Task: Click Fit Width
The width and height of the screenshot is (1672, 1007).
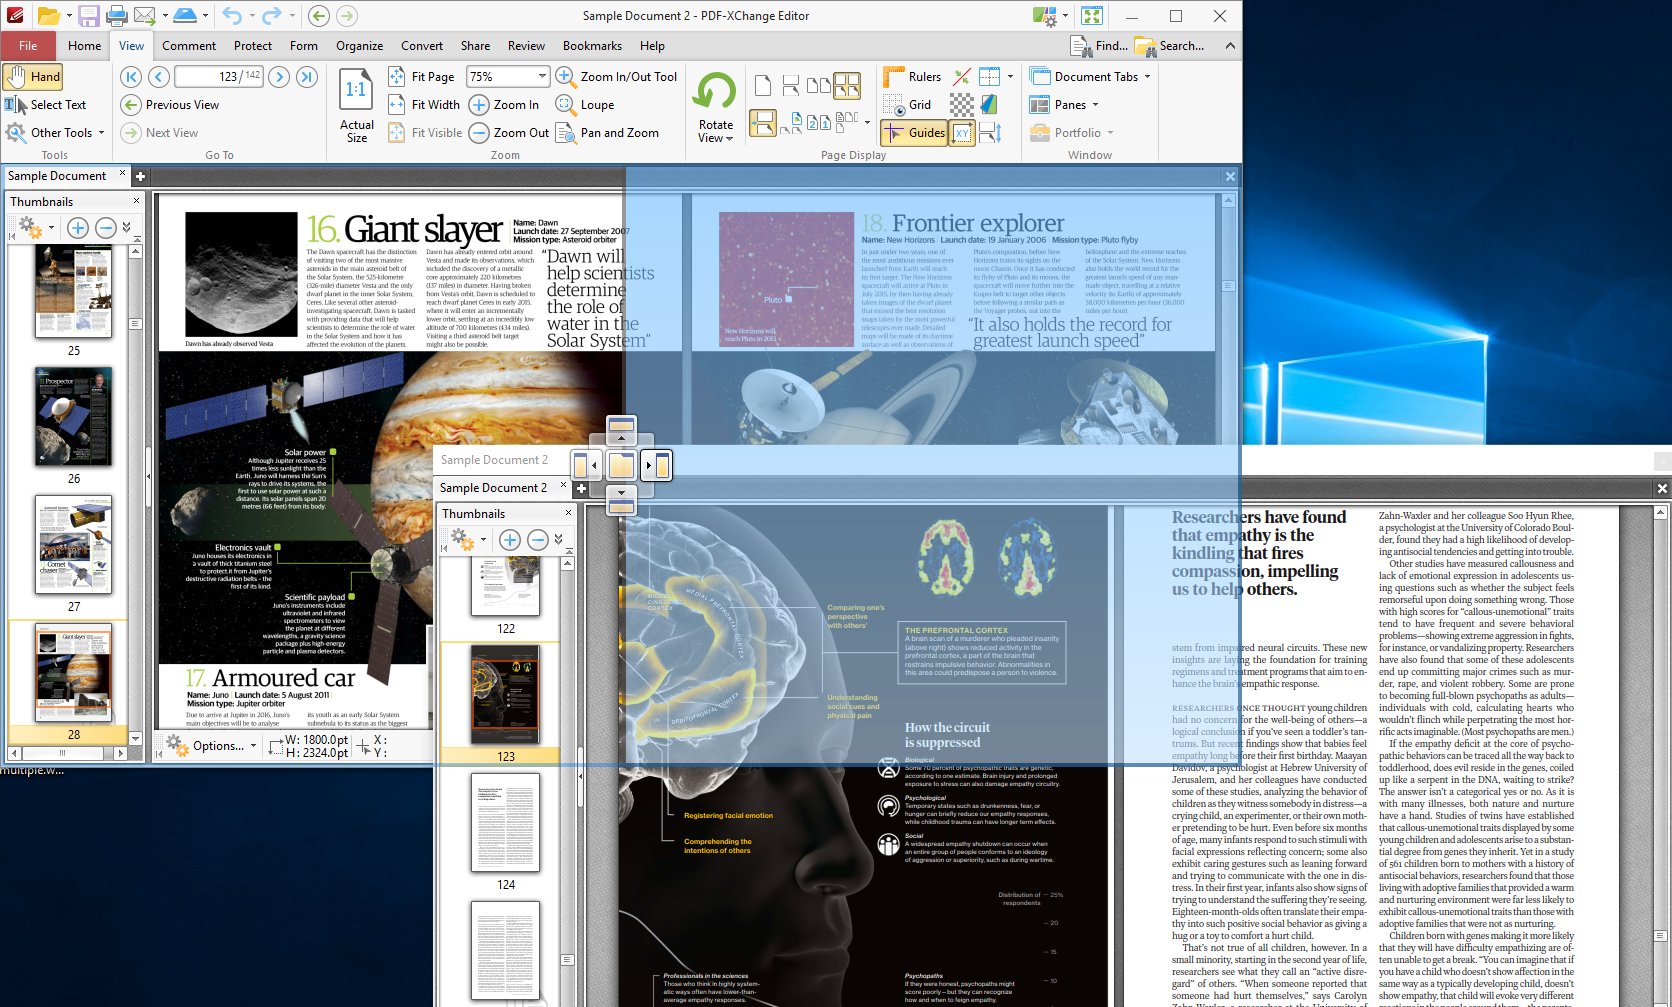Action: [x=424, y=104]
